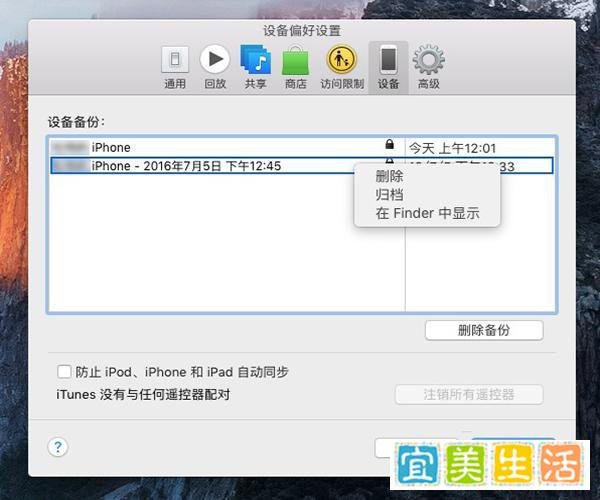Select the 设备 devices preferences pane
The height and width of the screenshot is (500, 600).
(x=388, y=68)
